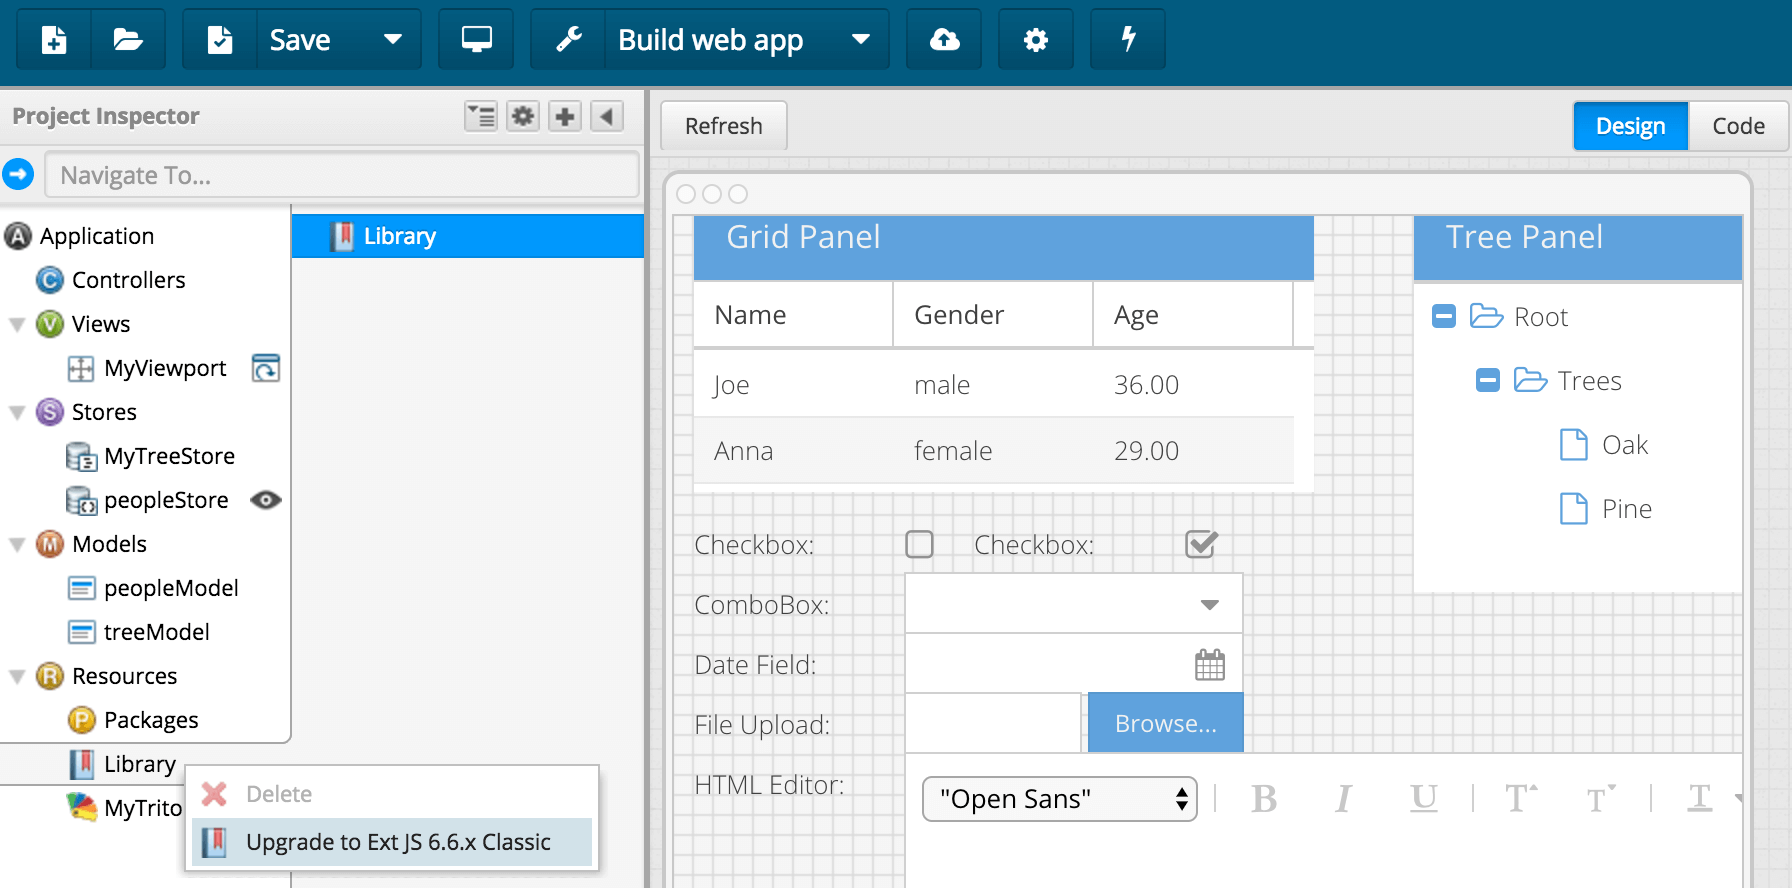Toggle the peopleStore eye visibility icon

pyautogui.click(x=266, y=500)
